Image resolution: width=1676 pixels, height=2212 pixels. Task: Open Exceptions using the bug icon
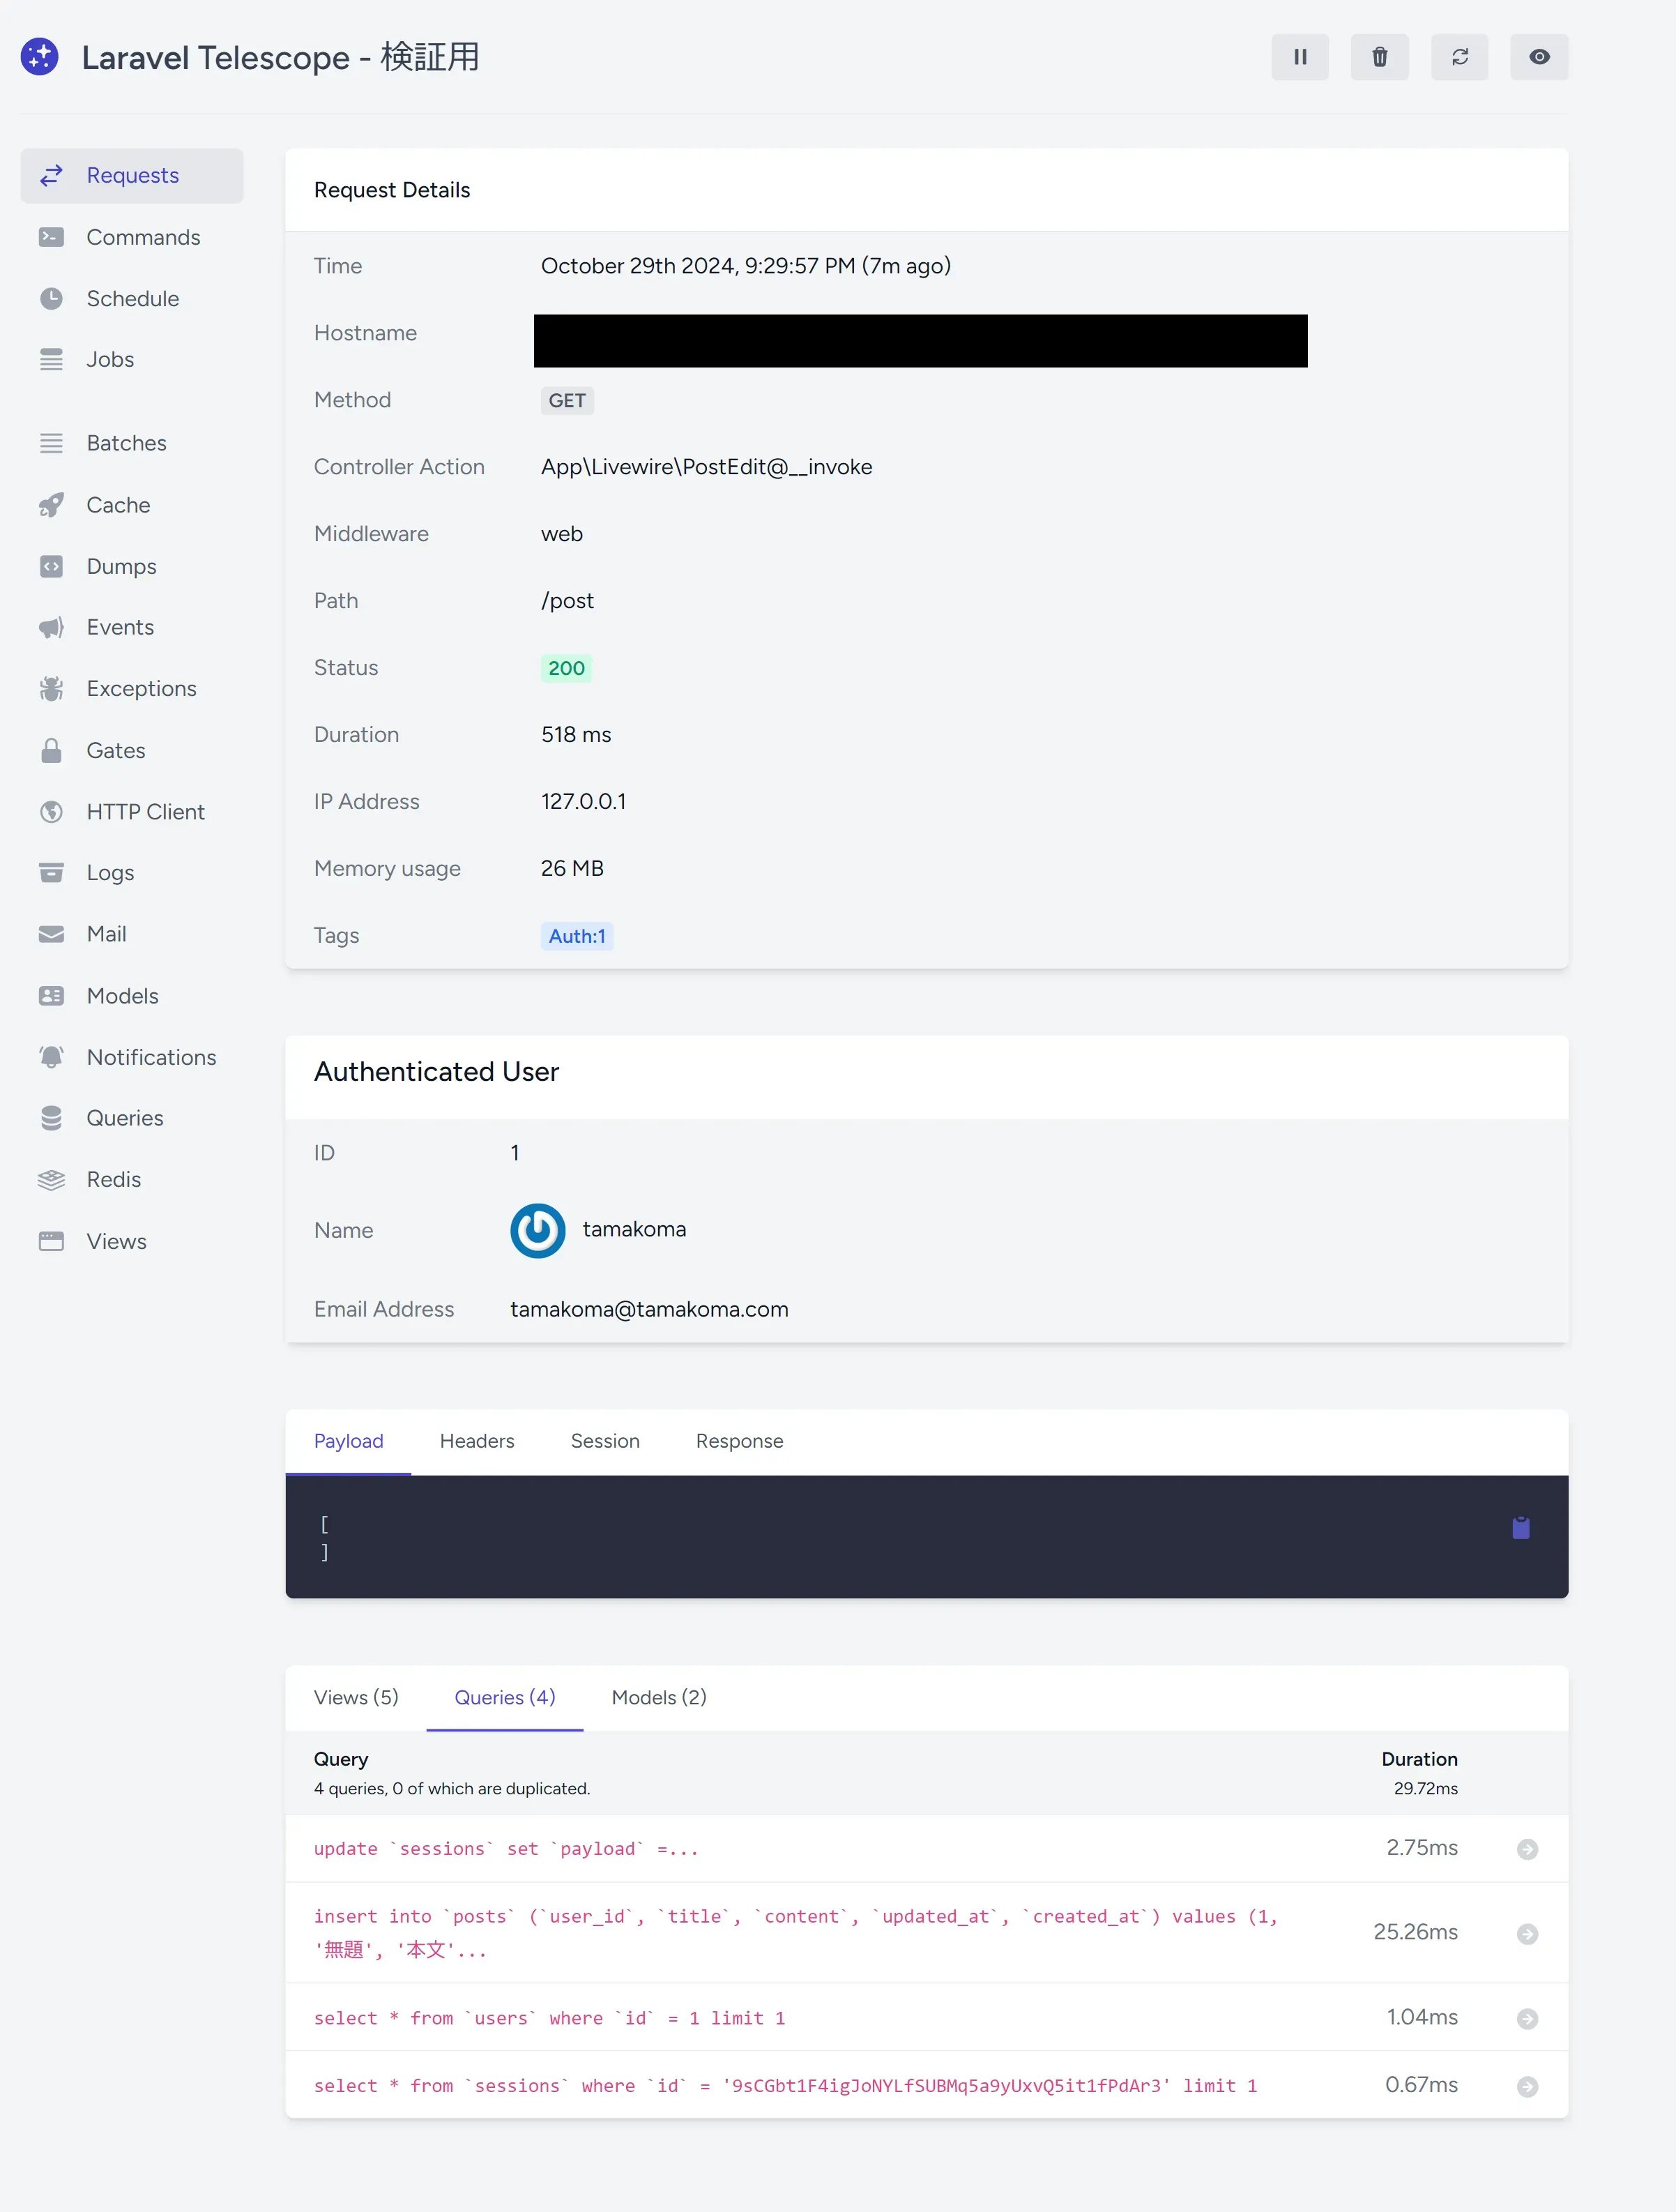point(52,688)
